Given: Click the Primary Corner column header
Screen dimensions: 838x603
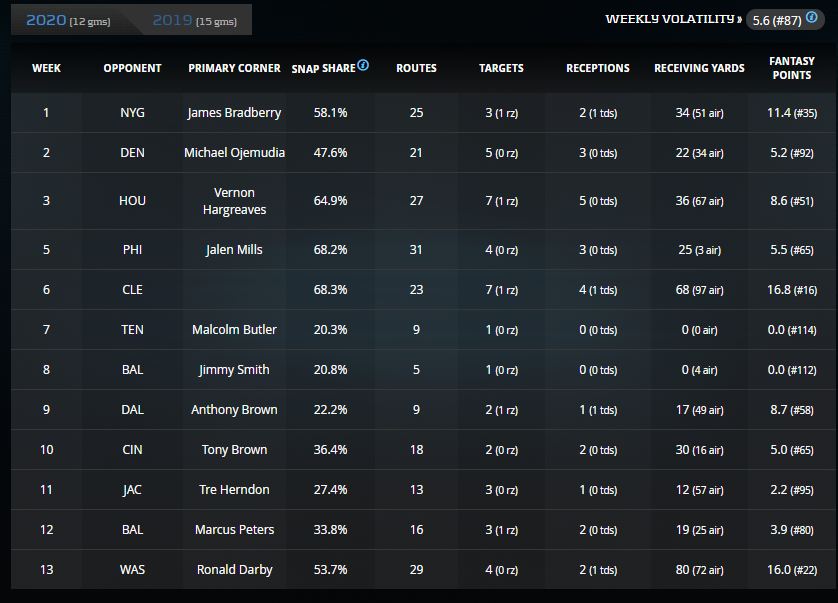Looking at the screenshot, I should [234, 68].
